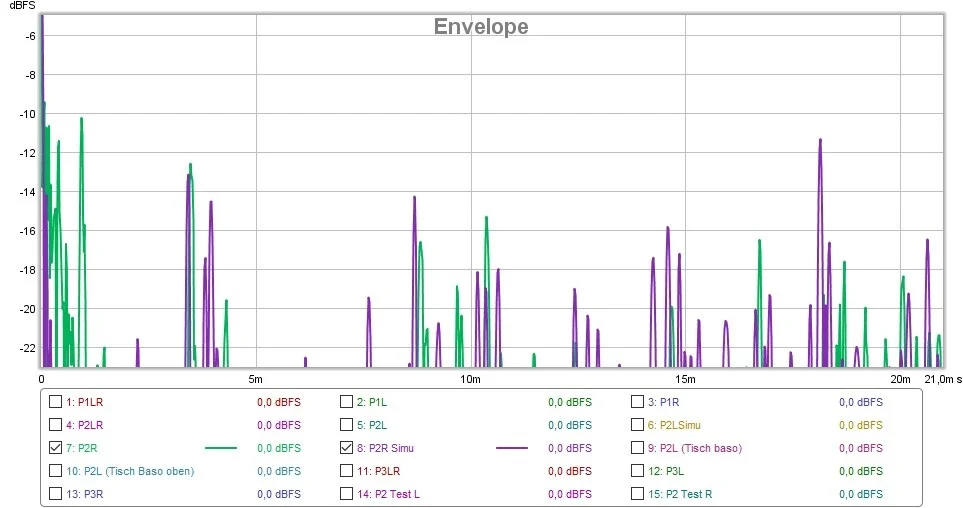Click the 21,0m s axis end label

click(943, 379)
